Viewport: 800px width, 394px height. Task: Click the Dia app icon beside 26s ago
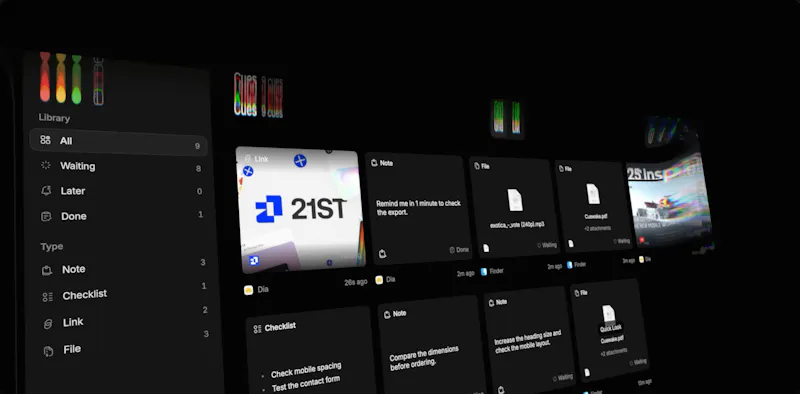coord(248,290)
